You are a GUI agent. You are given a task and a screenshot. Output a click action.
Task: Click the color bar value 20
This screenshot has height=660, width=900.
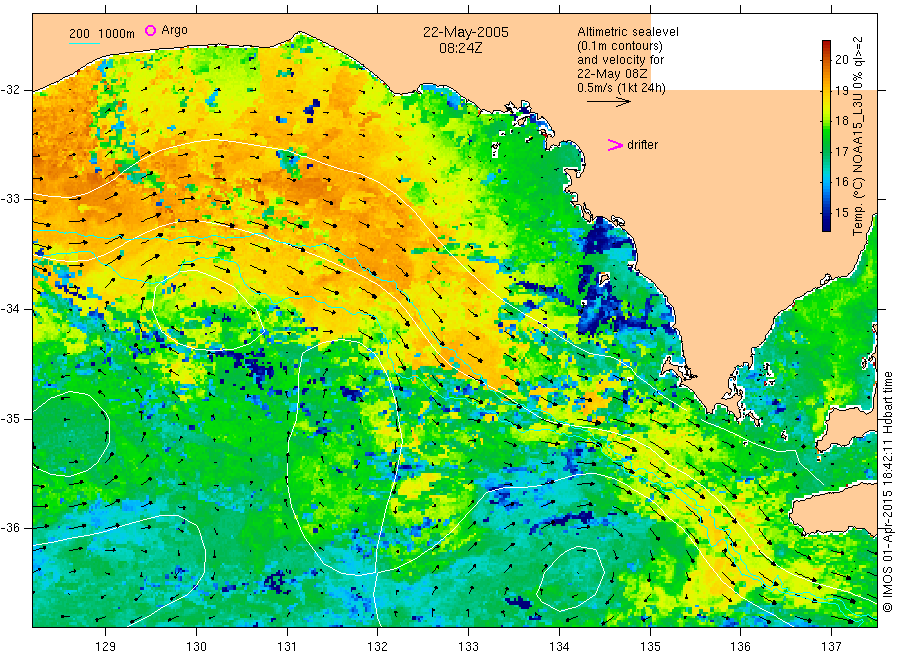coord(841,59)
